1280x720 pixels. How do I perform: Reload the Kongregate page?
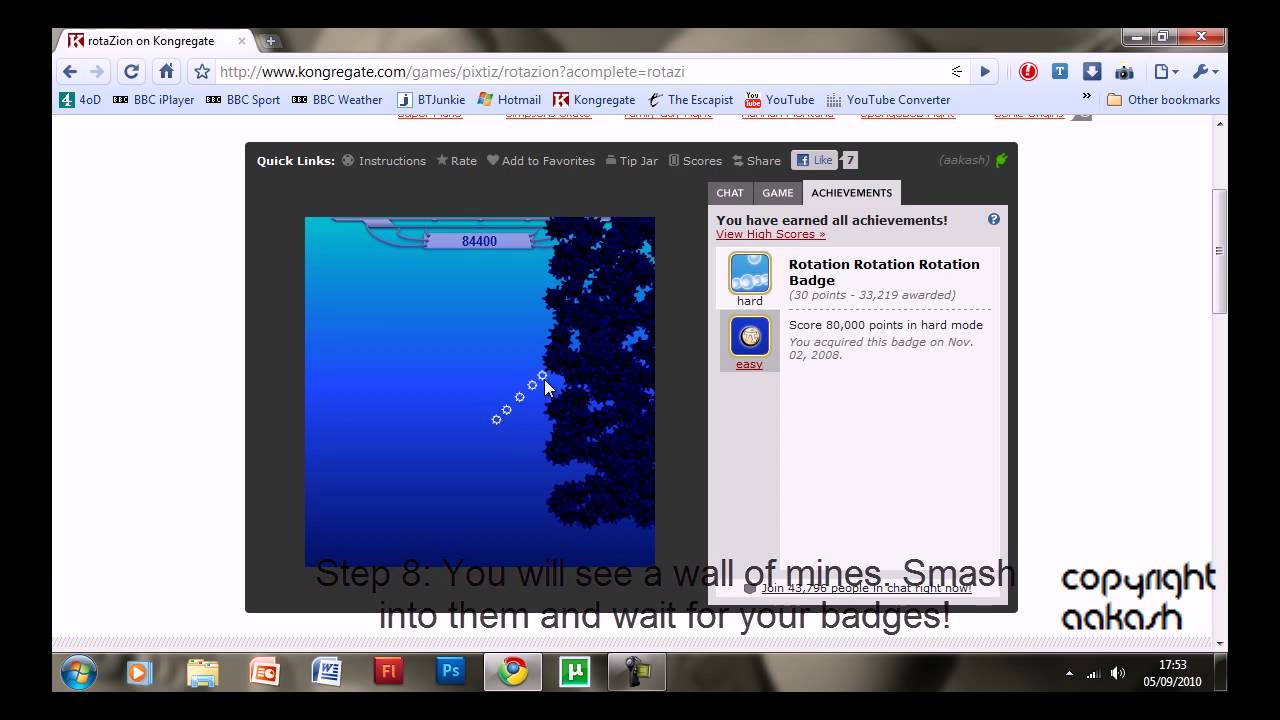point(131,72)
